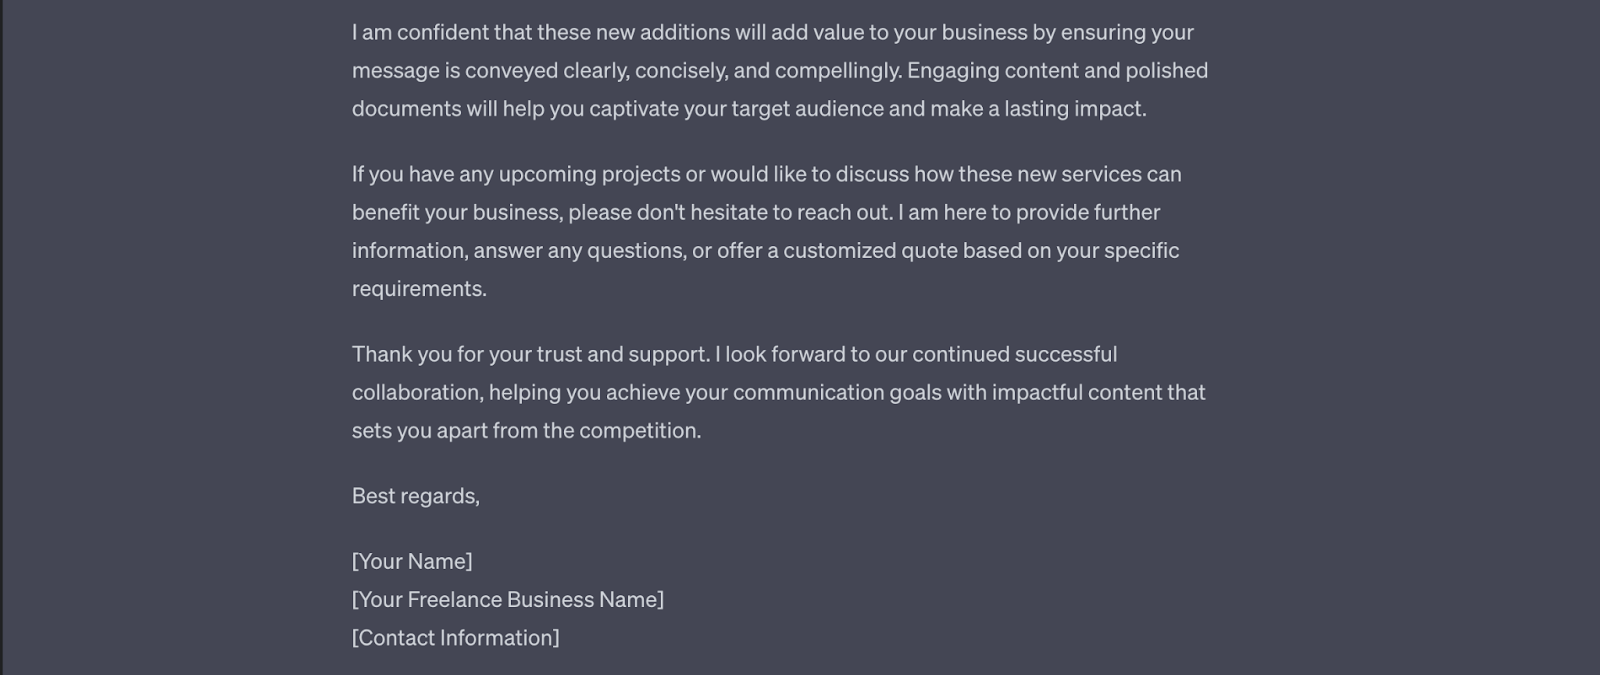
Task: Click the word 'requirements.' ending the paragraph
Action: coord(419,288)
